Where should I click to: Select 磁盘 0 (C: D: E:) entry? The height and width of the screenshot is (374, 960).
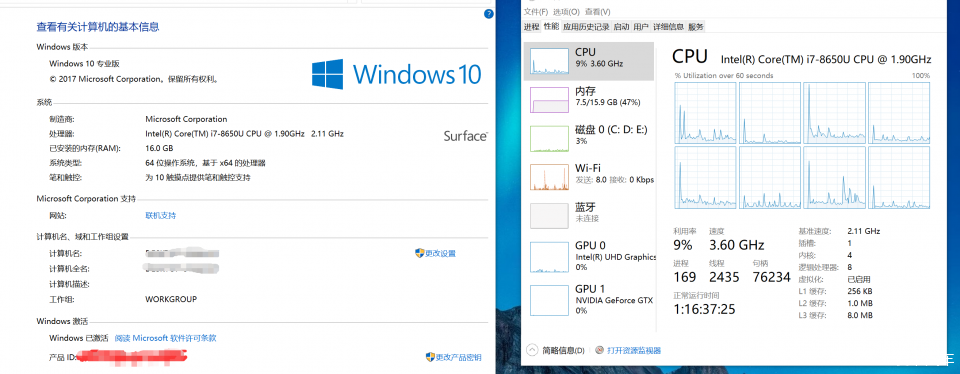point(589,139)
